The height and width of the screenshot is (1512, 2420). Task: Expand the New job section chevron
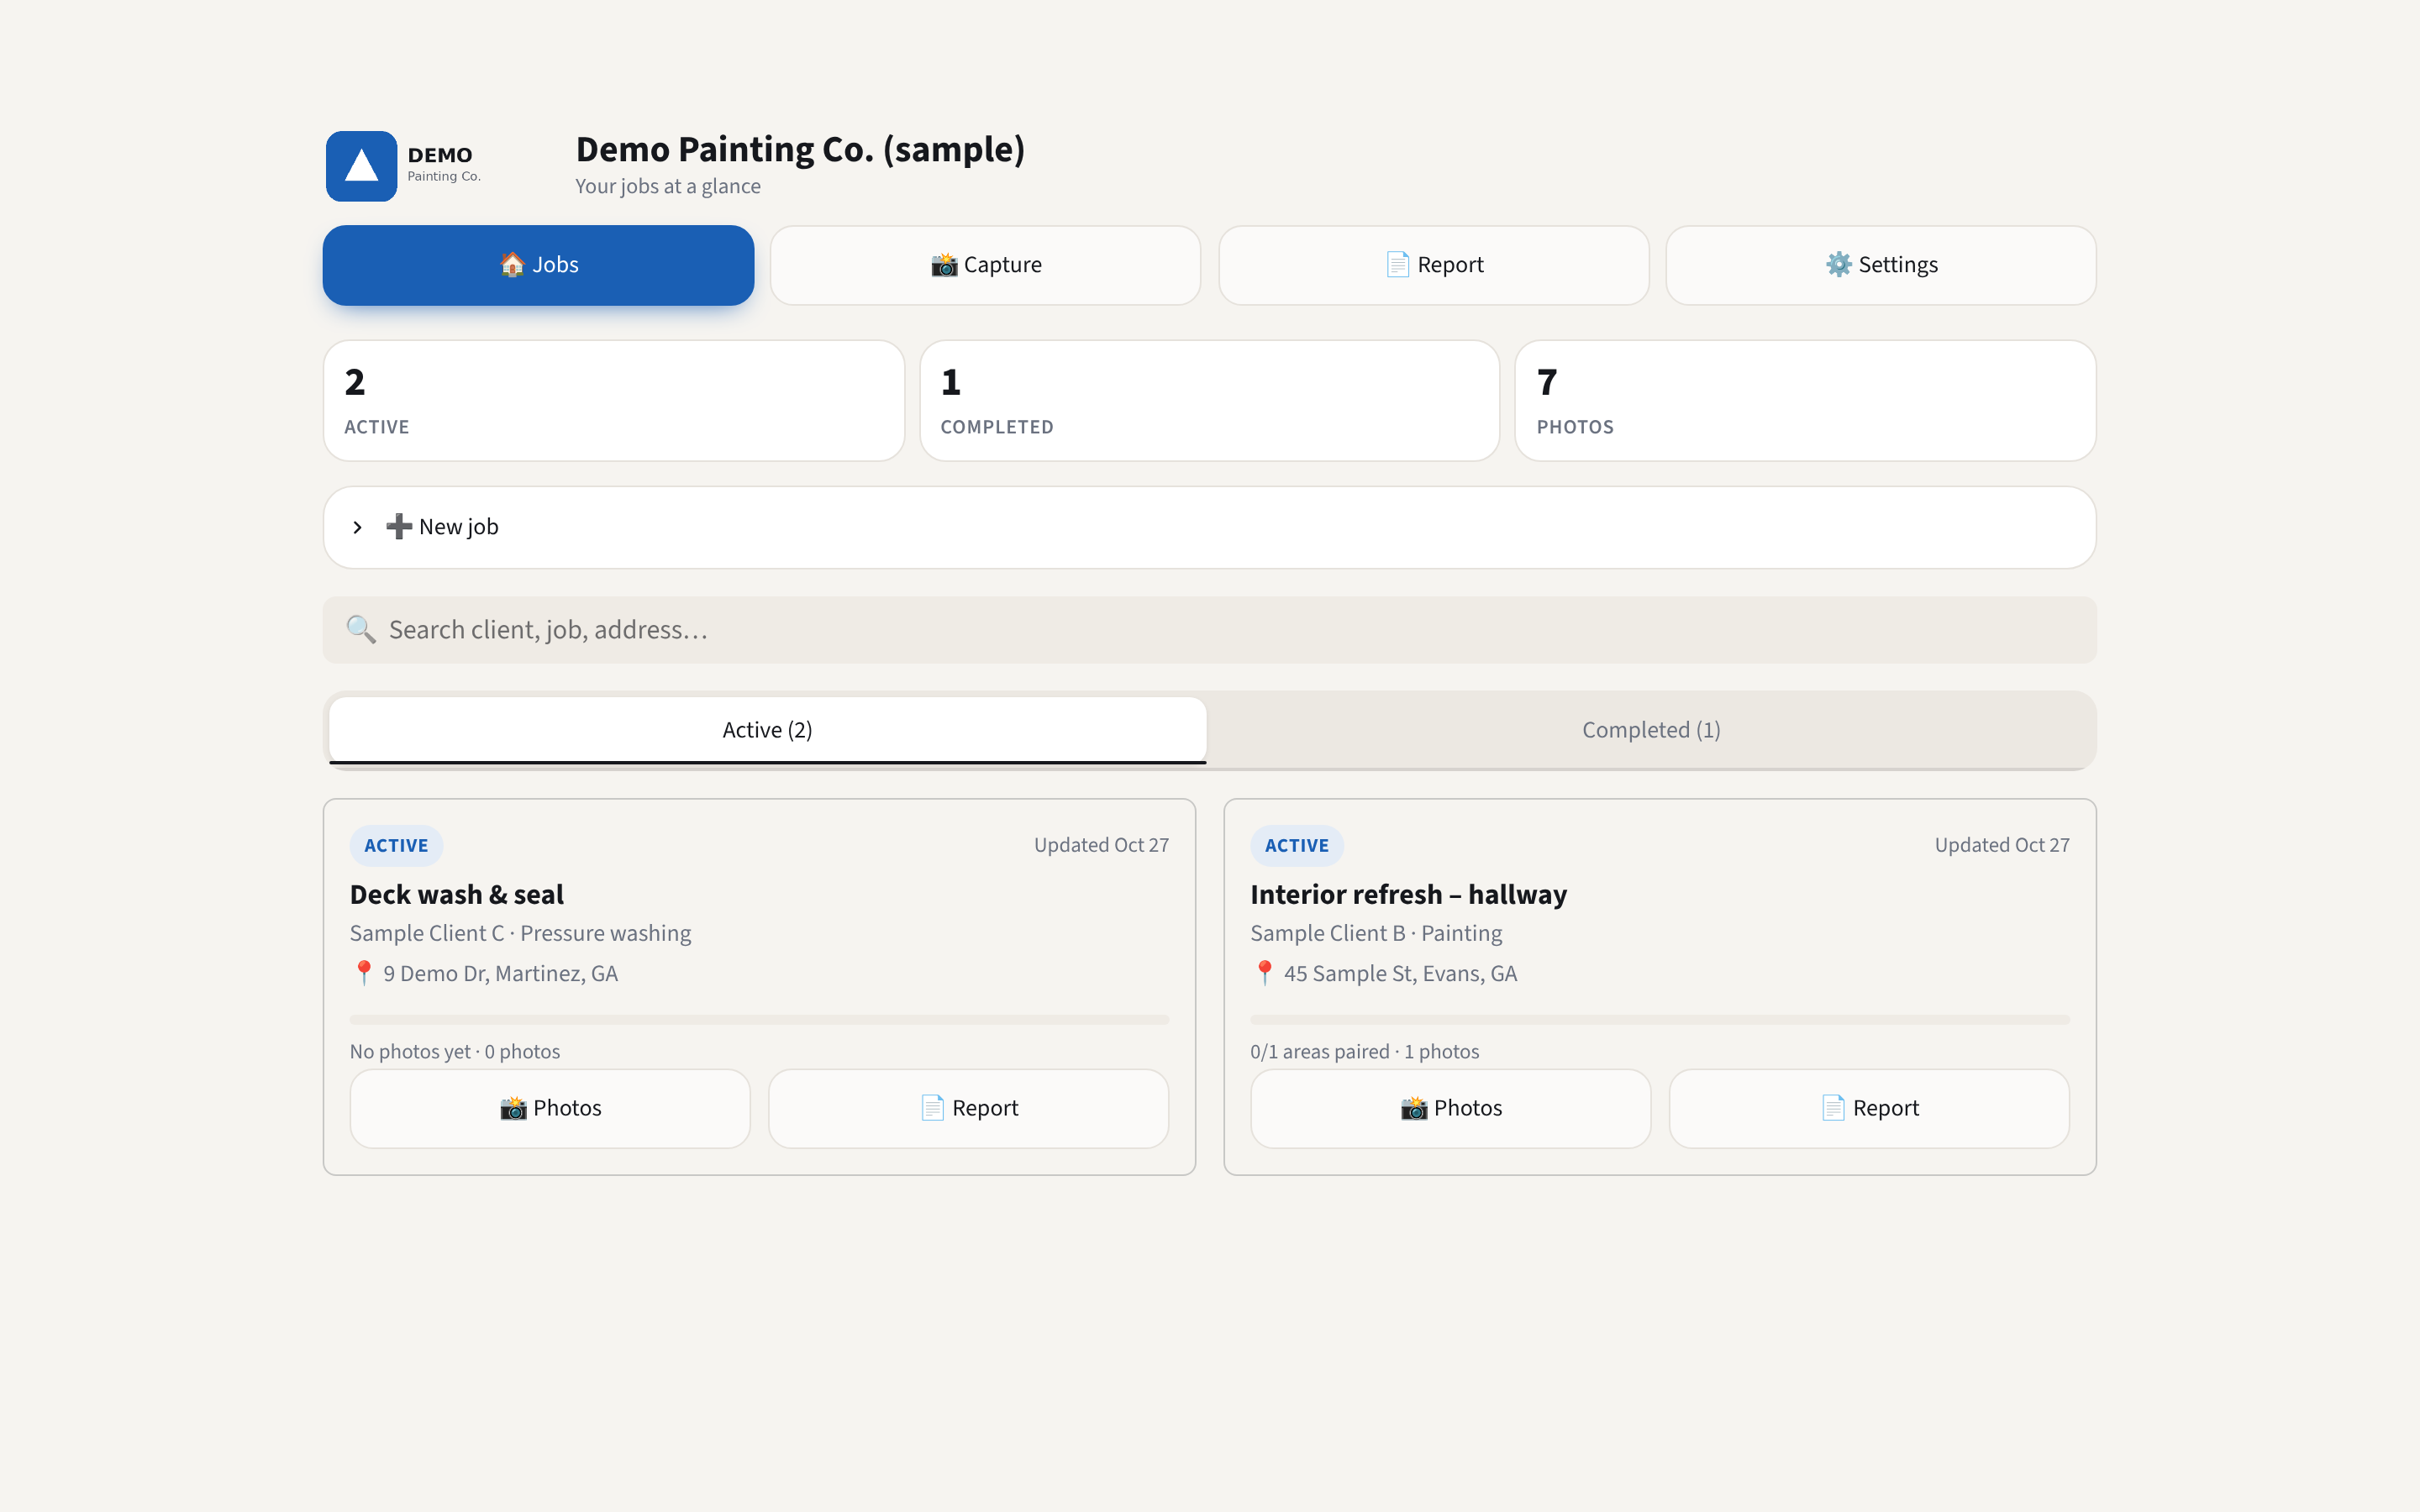tap(357, 527)
